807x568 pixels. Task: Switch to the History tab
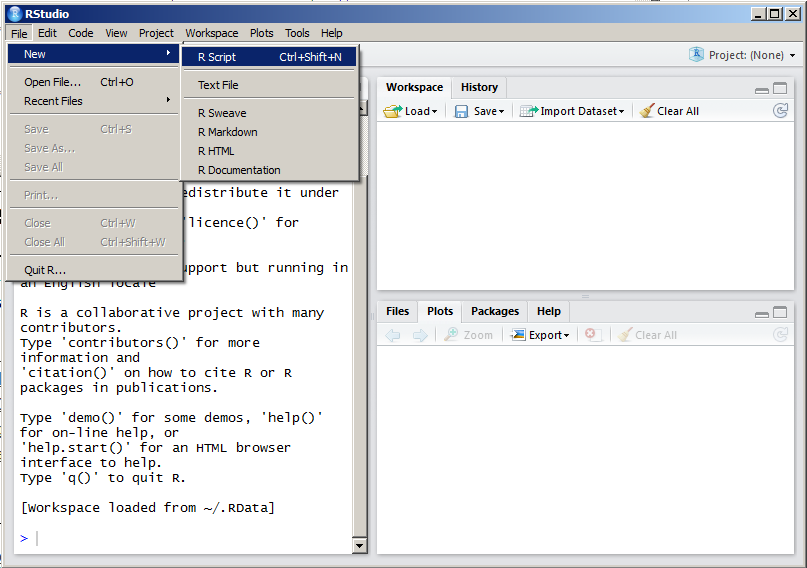(479, 87)
